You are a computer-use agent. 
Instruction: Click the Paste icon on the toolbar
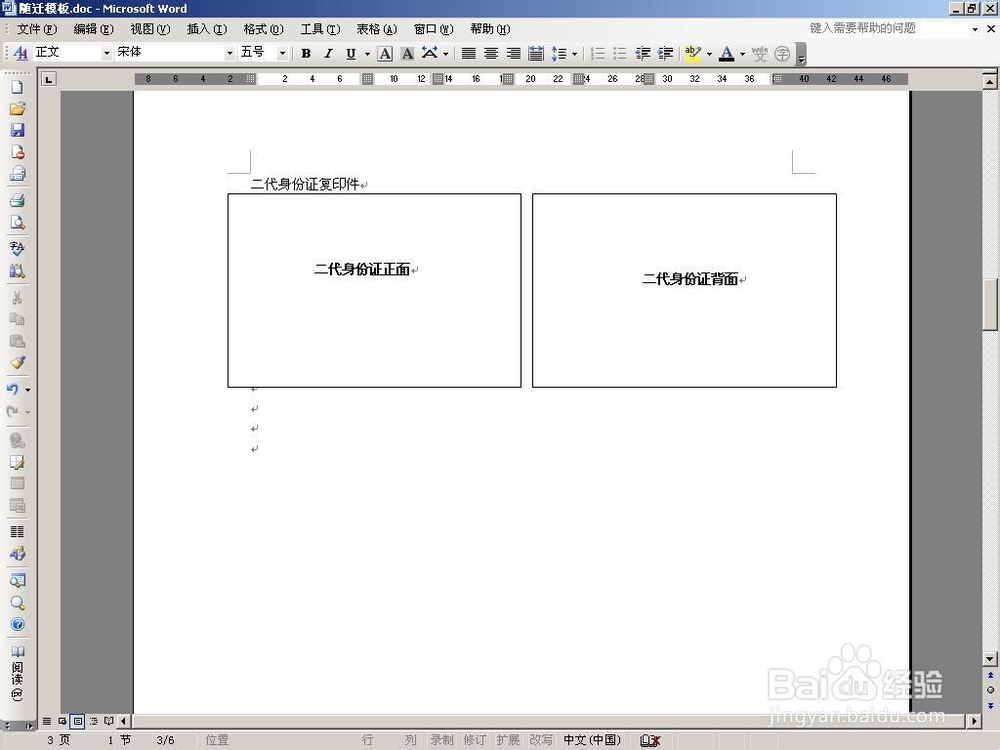[17, 340]
